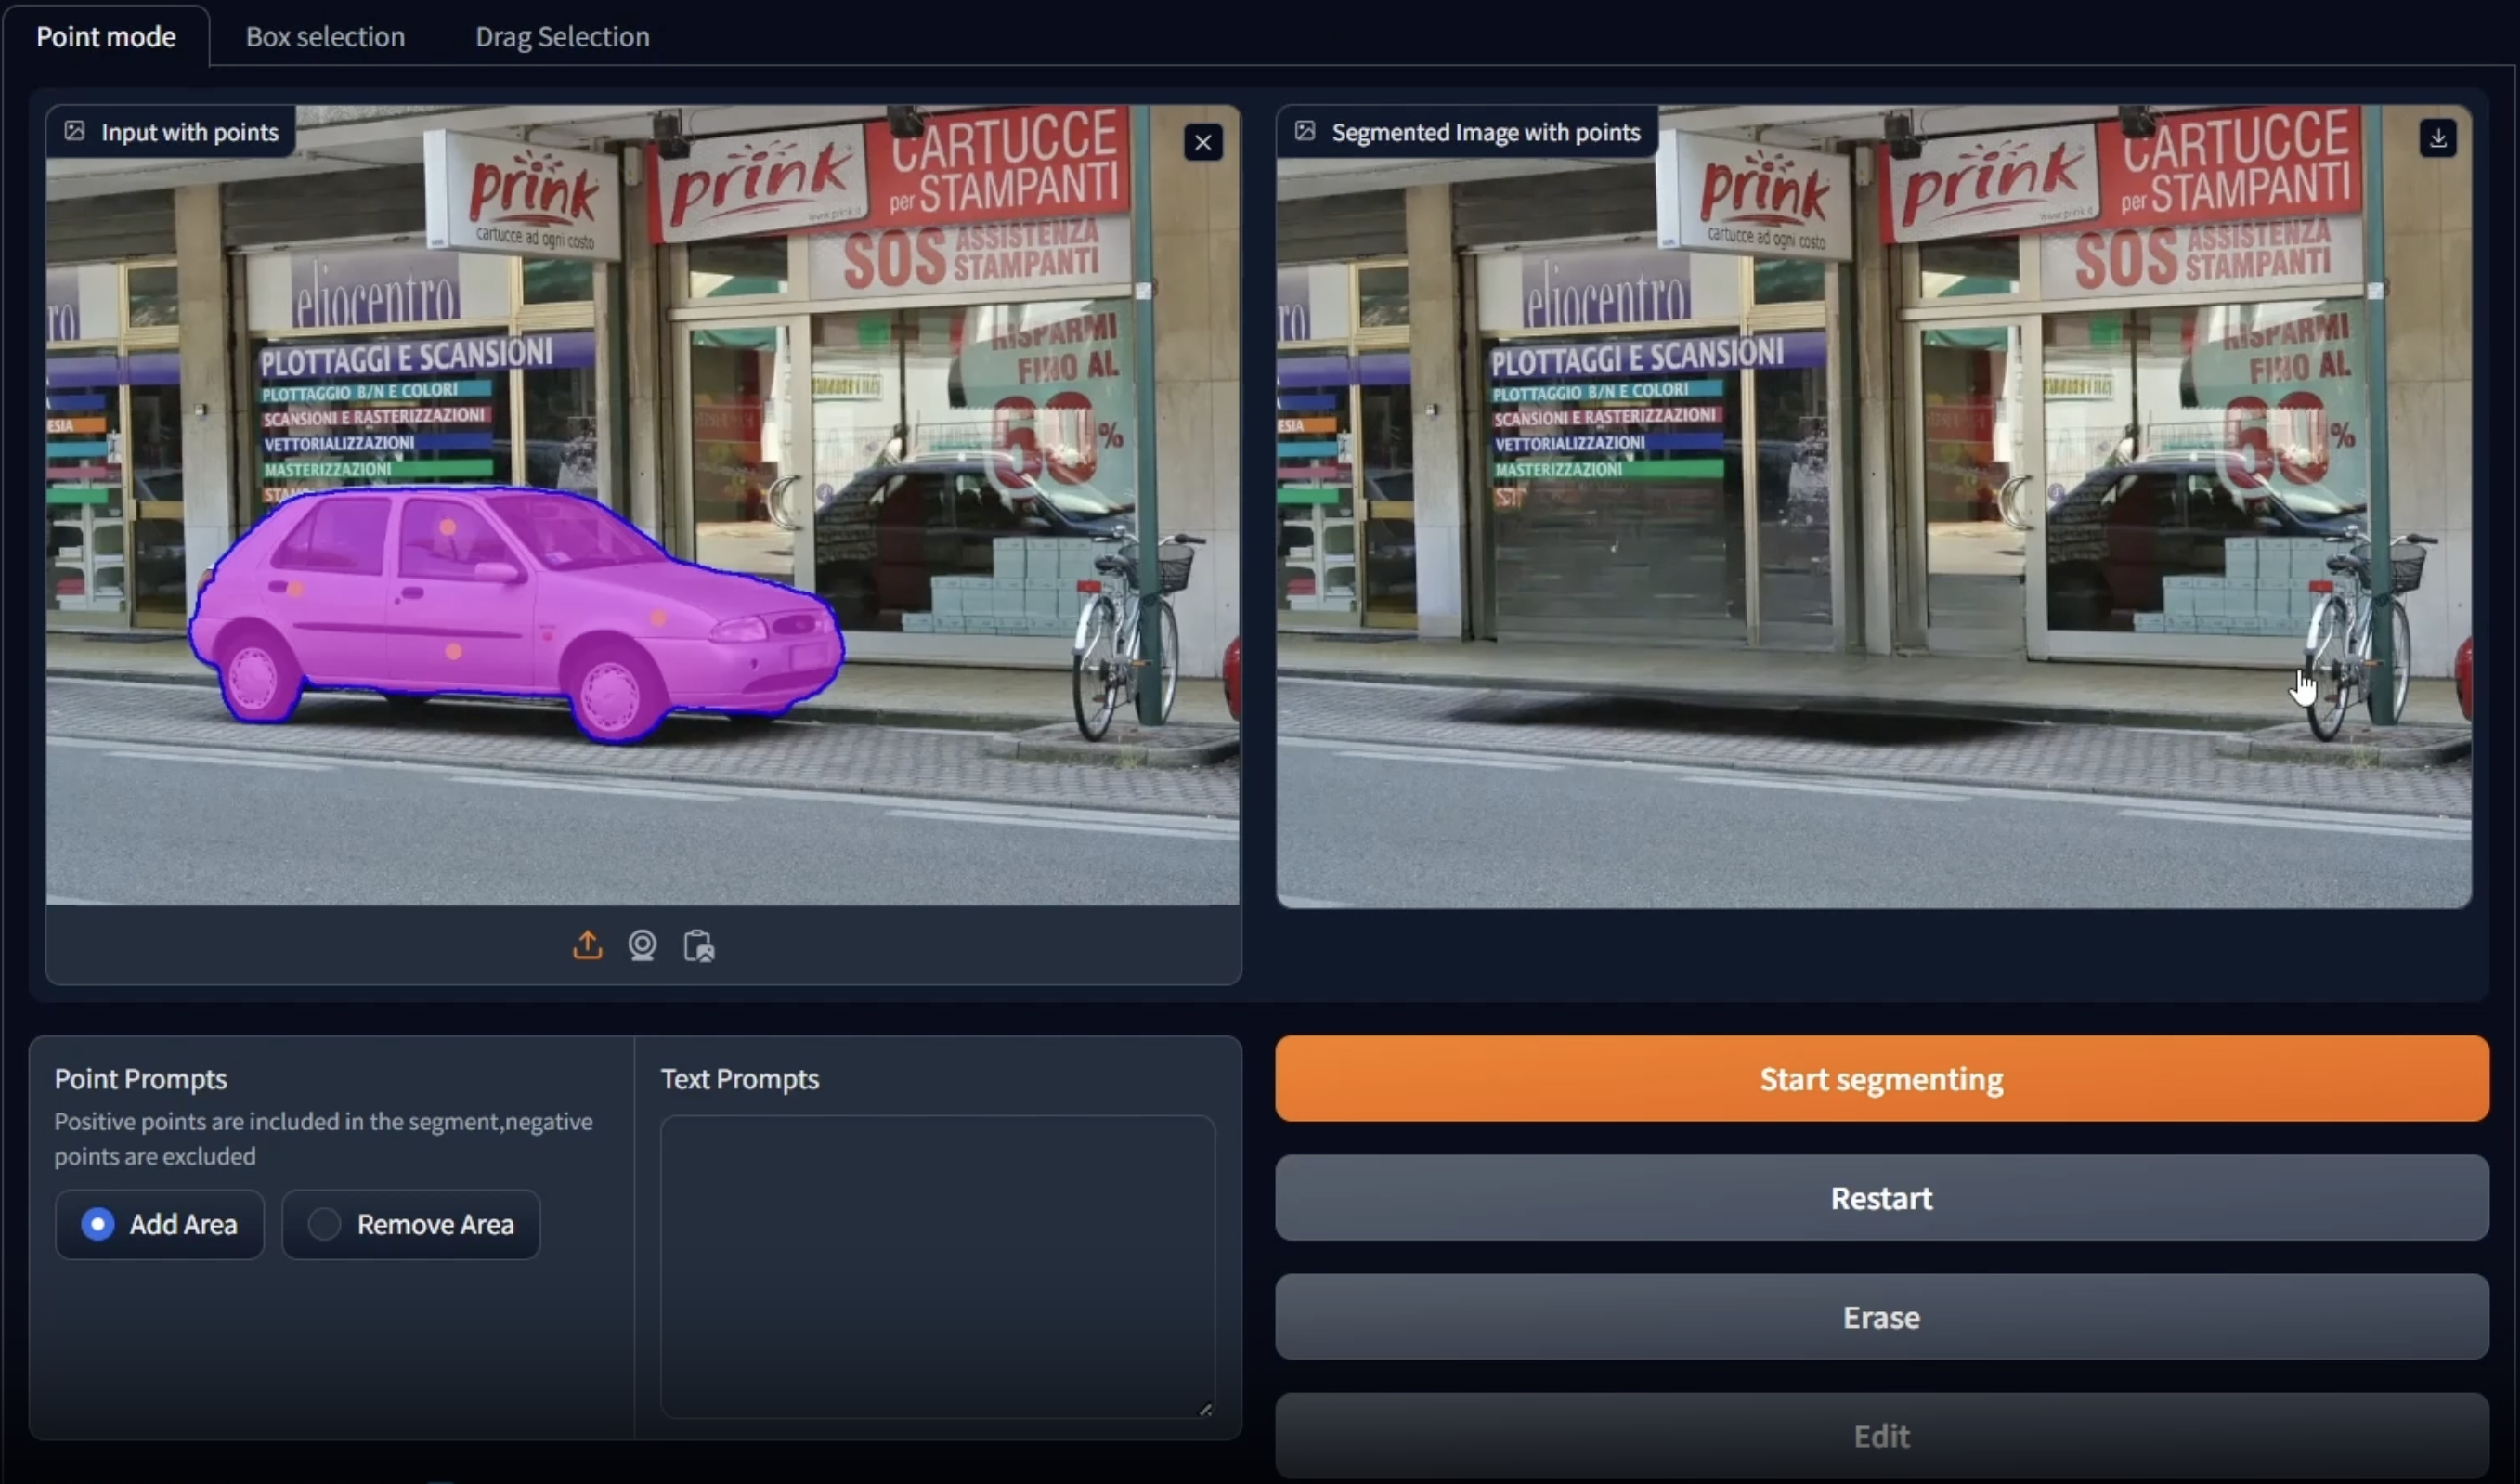Open the Drag Selection tab

point(562,37)
